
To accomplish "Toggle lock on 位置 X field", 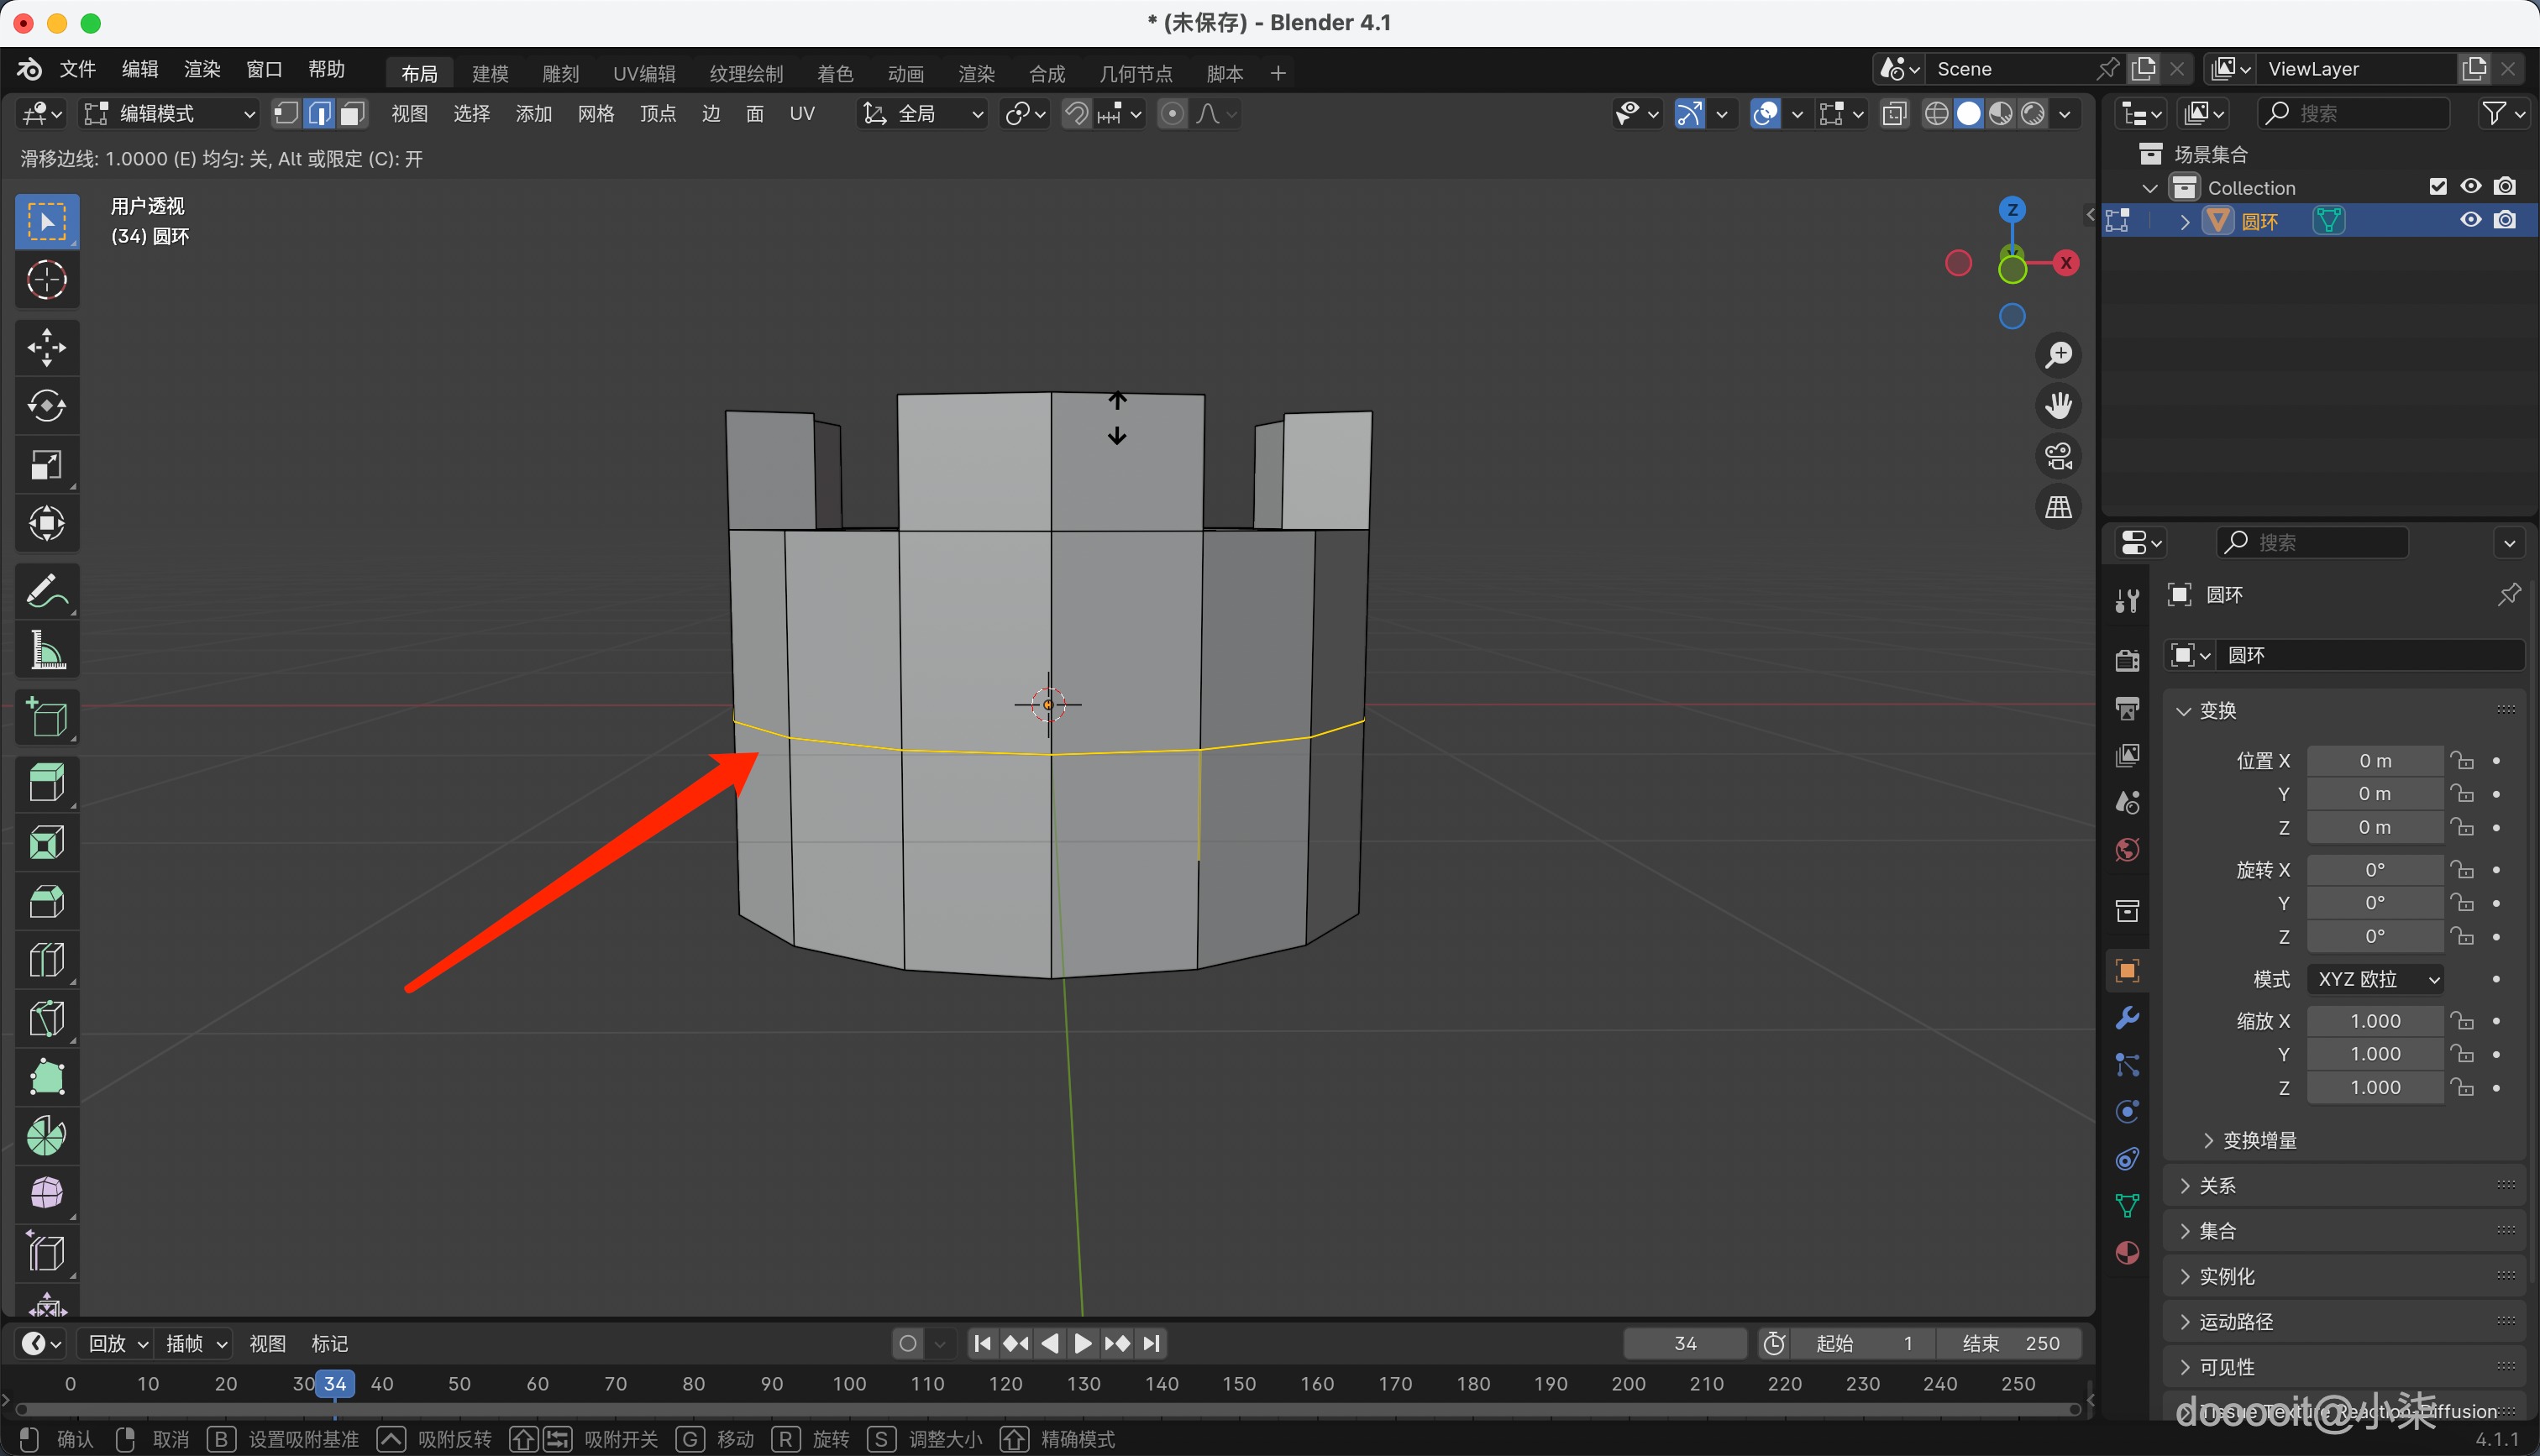I will tap(2463, 761).
